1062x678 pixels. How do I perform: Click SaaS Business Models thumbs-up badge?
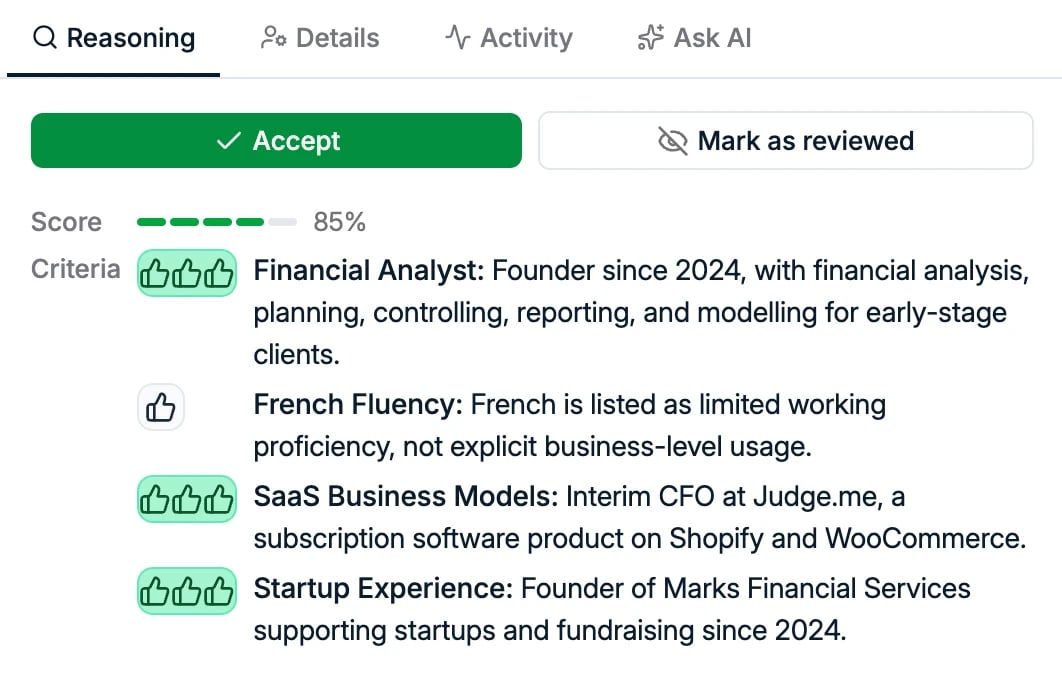(x=187, y=499)
